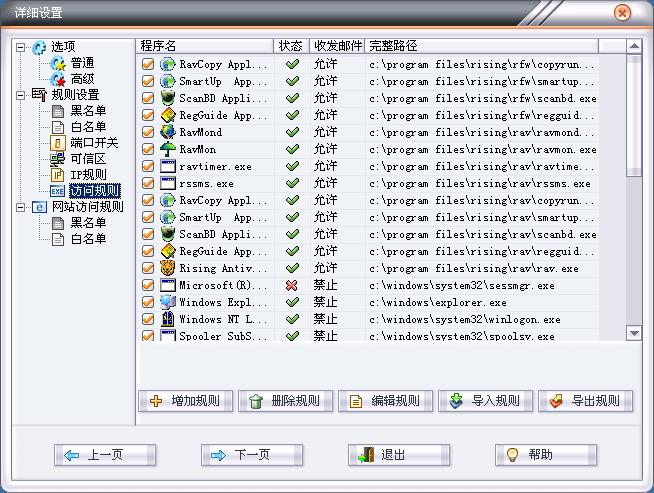Toggle the rssms.exe rule checkbox

tap(148, 183)
